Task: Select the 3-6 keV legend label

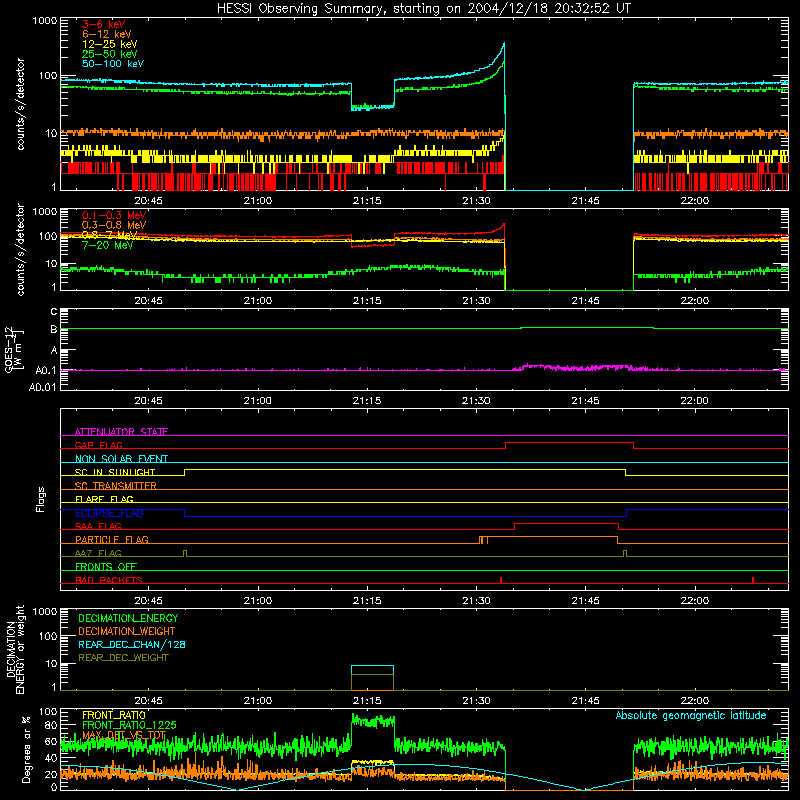Action: coord(104,24)
